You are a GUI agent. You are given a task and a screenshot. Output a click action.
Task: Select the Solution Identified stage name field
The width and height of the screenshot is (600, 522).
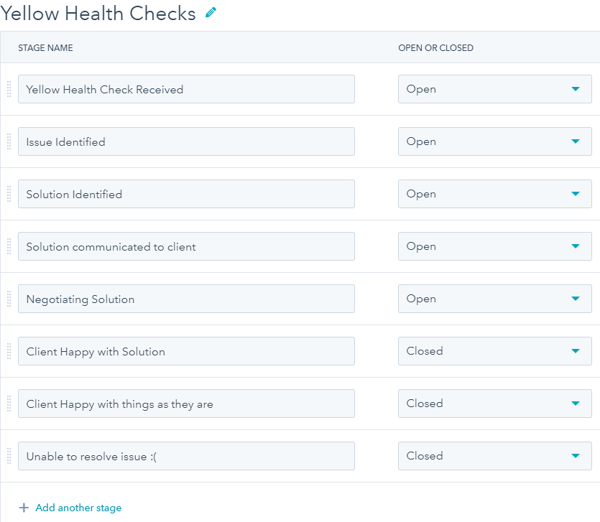[x=186, y=194]
